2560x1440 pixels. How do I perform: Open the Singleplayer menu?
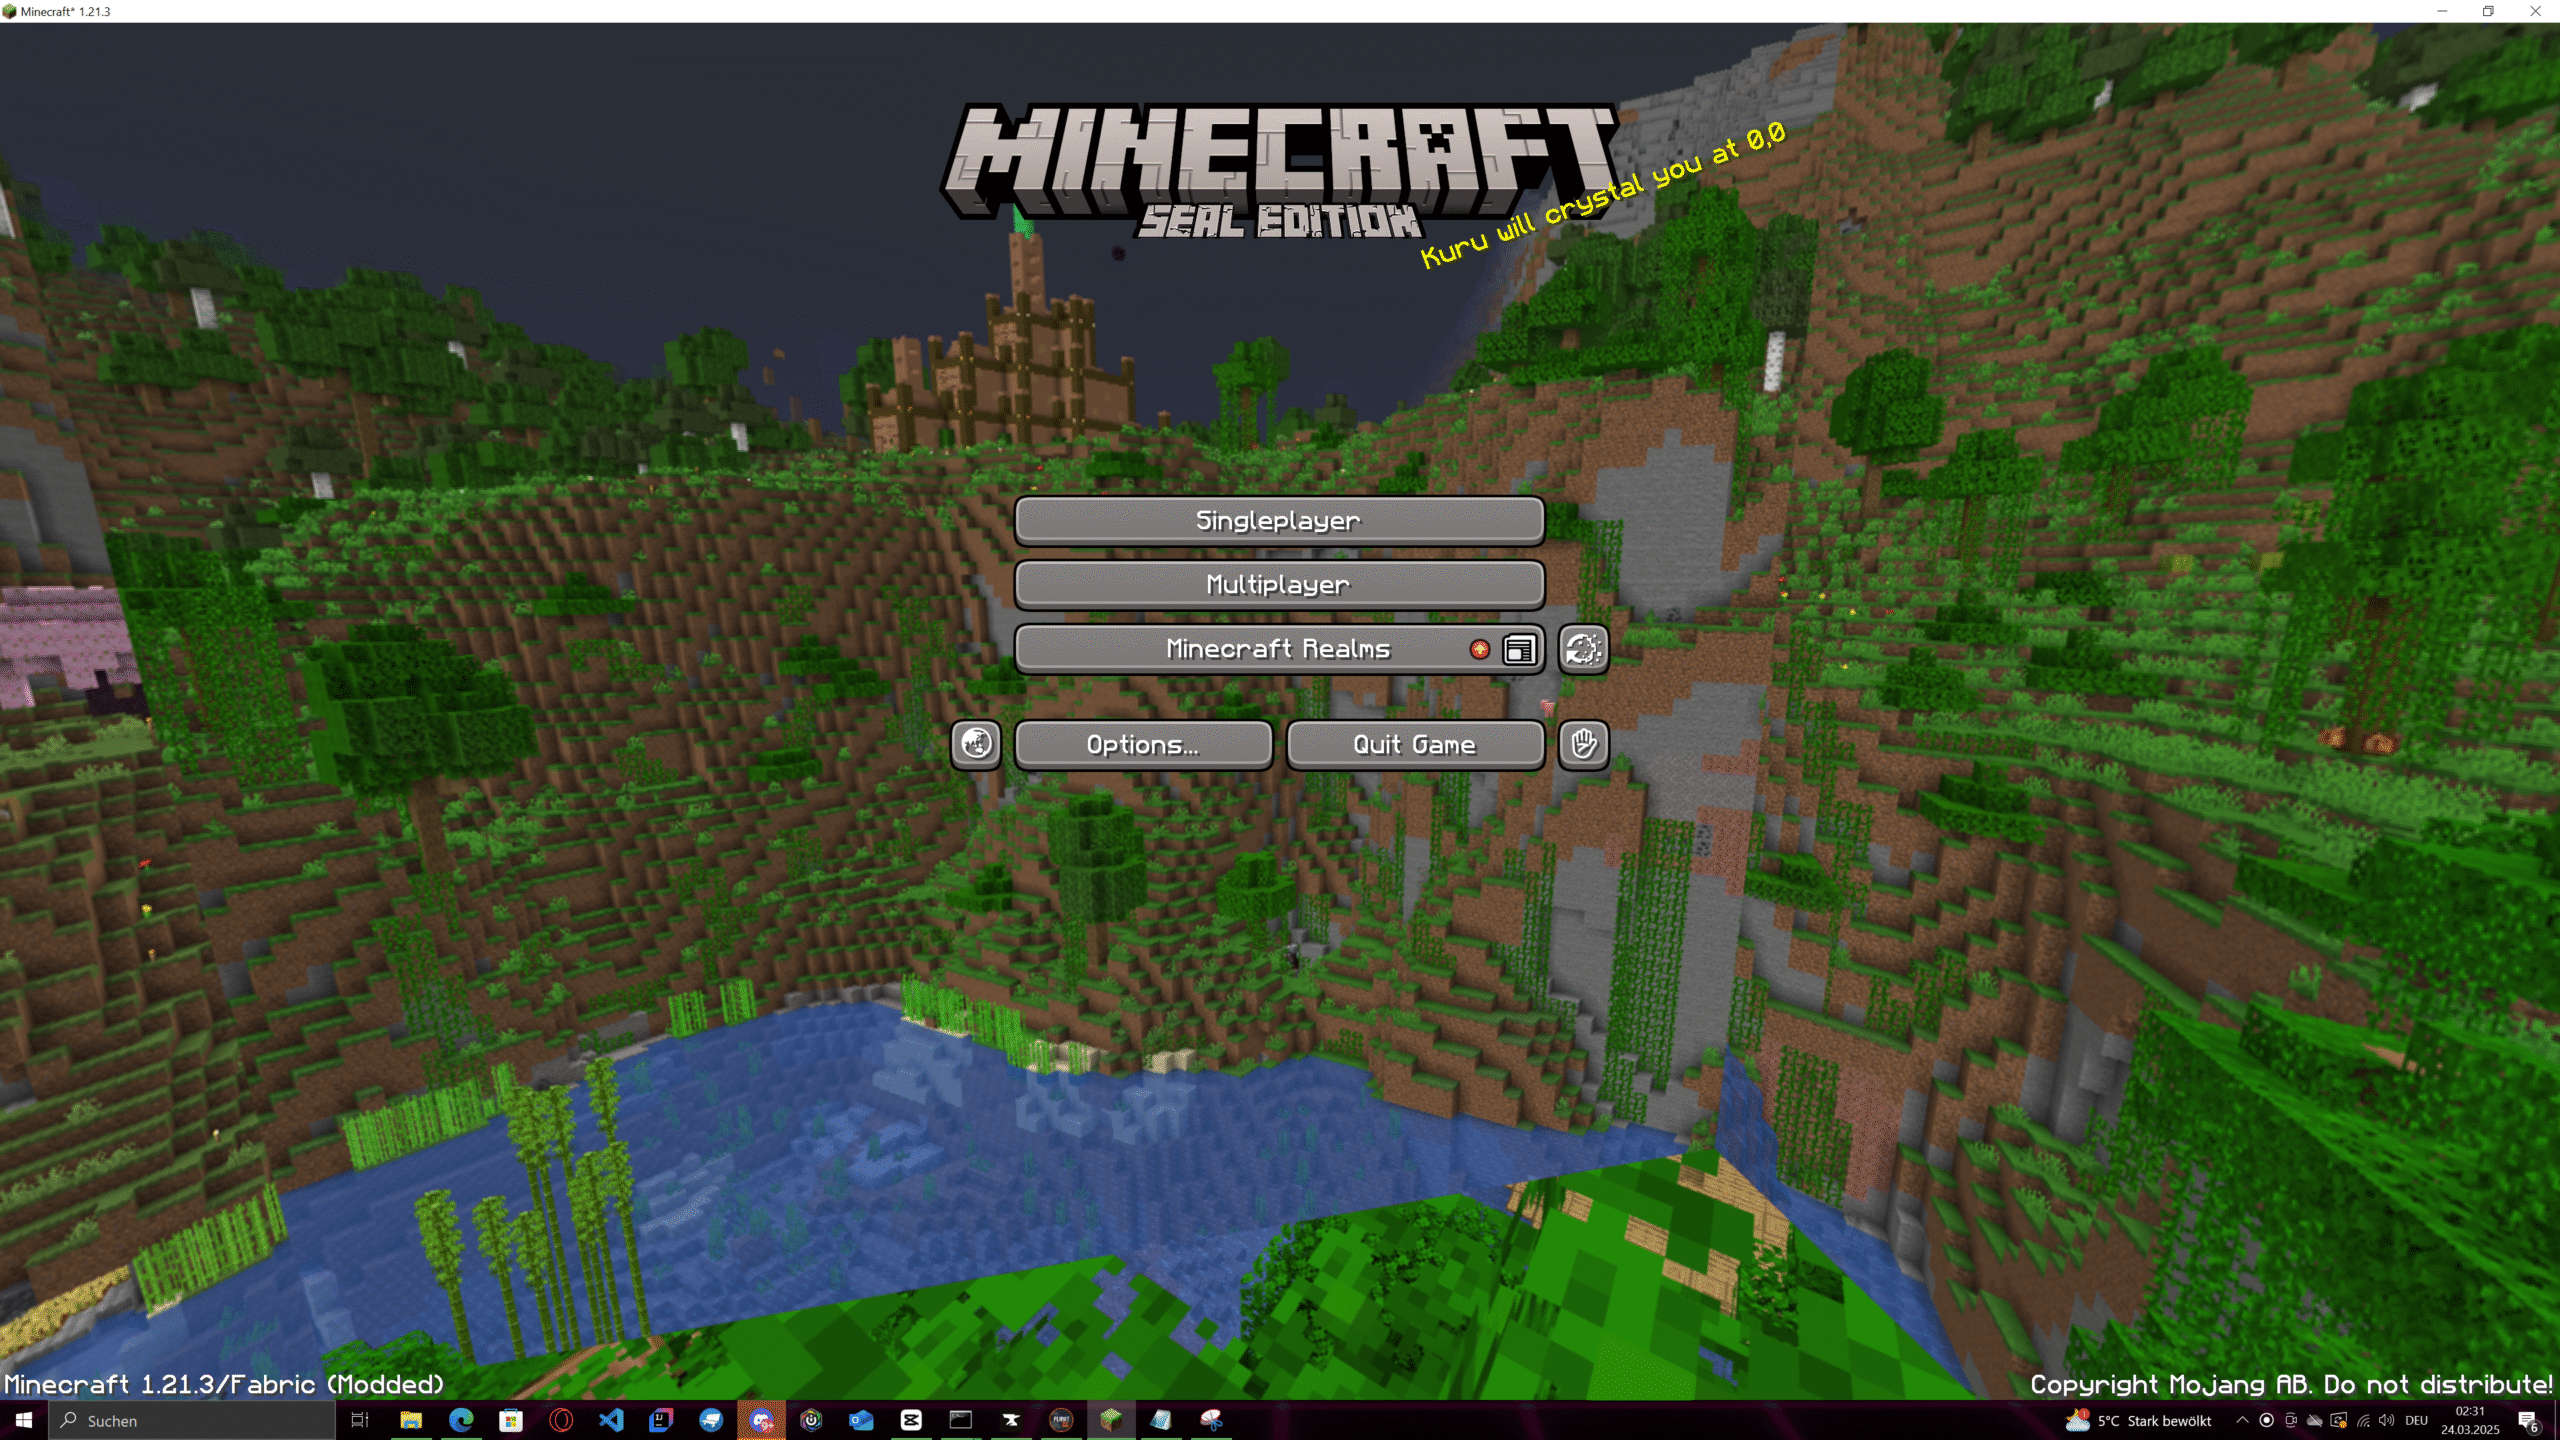tap(1279, 520)
